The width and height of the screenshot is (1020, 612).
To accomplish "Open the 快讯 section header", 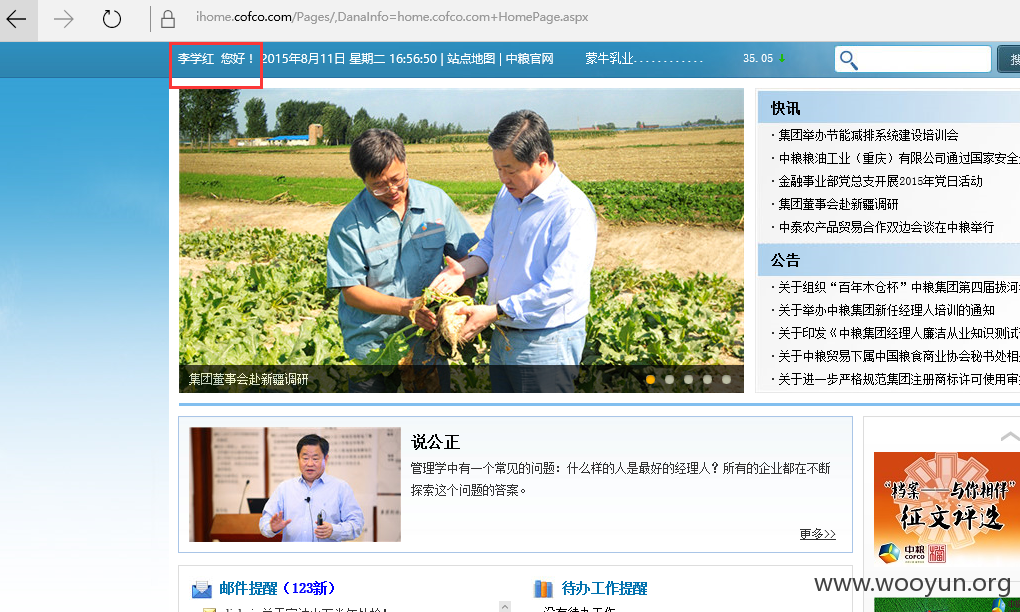I will click(785, 108).
